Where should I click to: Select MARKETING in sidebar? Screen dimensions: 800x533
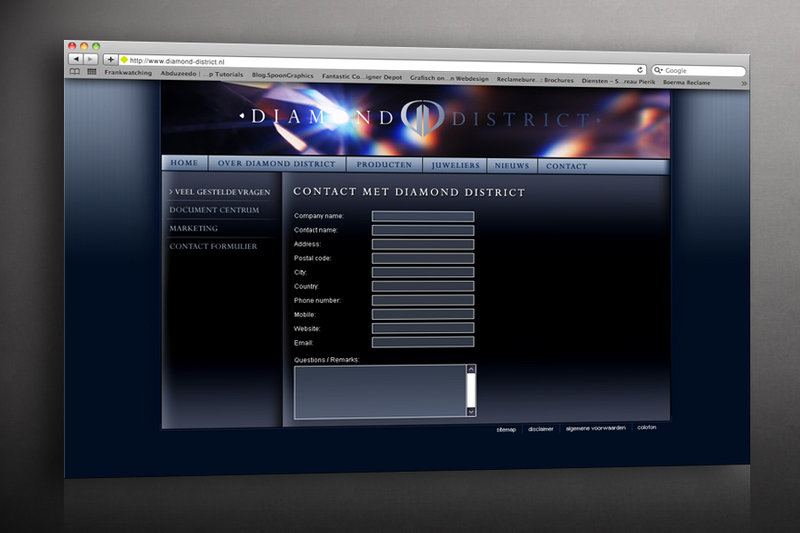193,229
